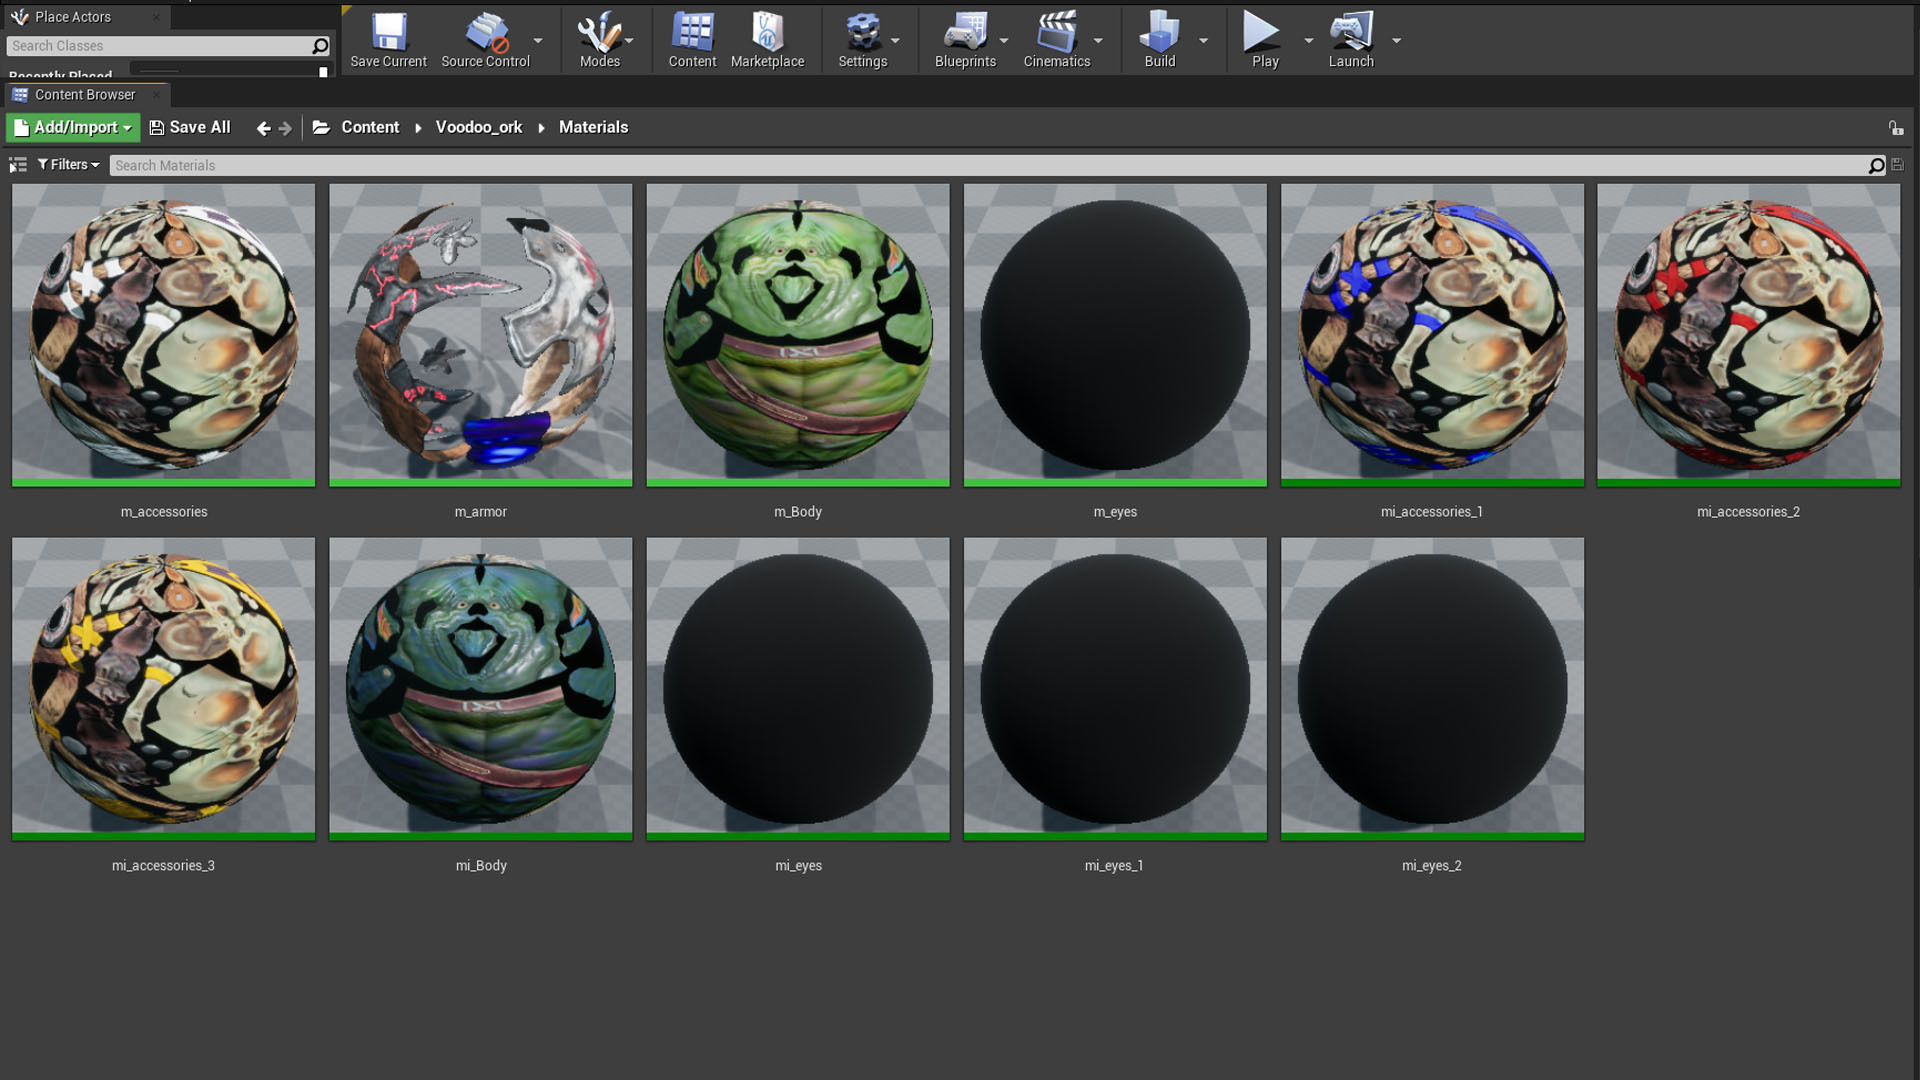1920x1080 pixels.
Task: Click the Modes toolbar icon
Action: (598, 40)
